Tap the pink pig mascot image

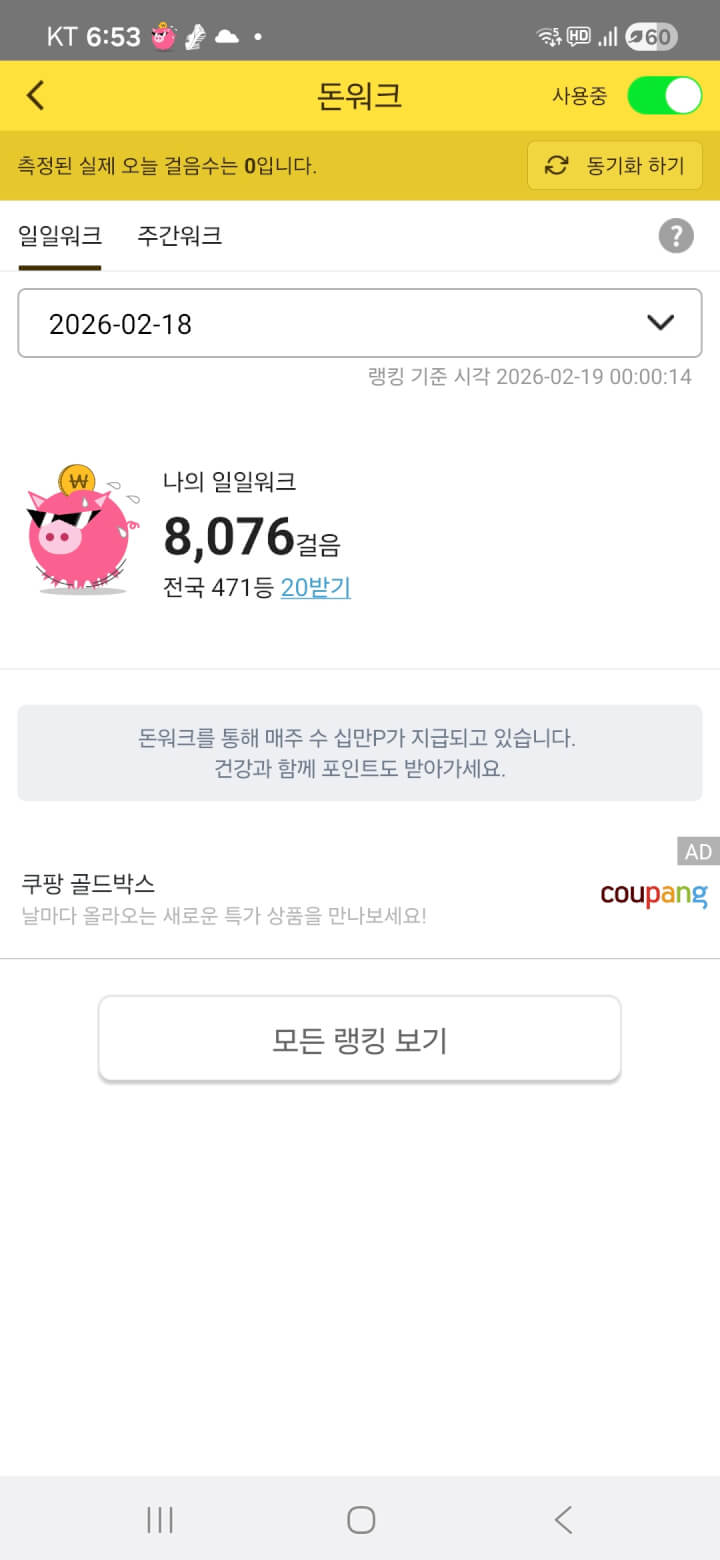coord(78,532)
